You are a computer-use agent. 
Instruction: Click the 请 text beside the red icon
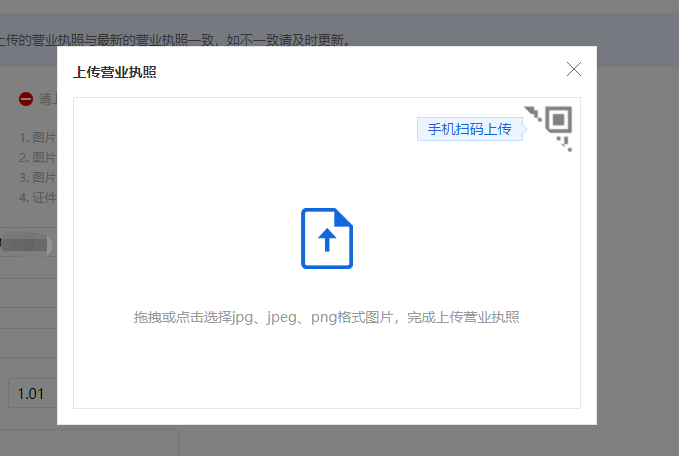coord(45,99)
